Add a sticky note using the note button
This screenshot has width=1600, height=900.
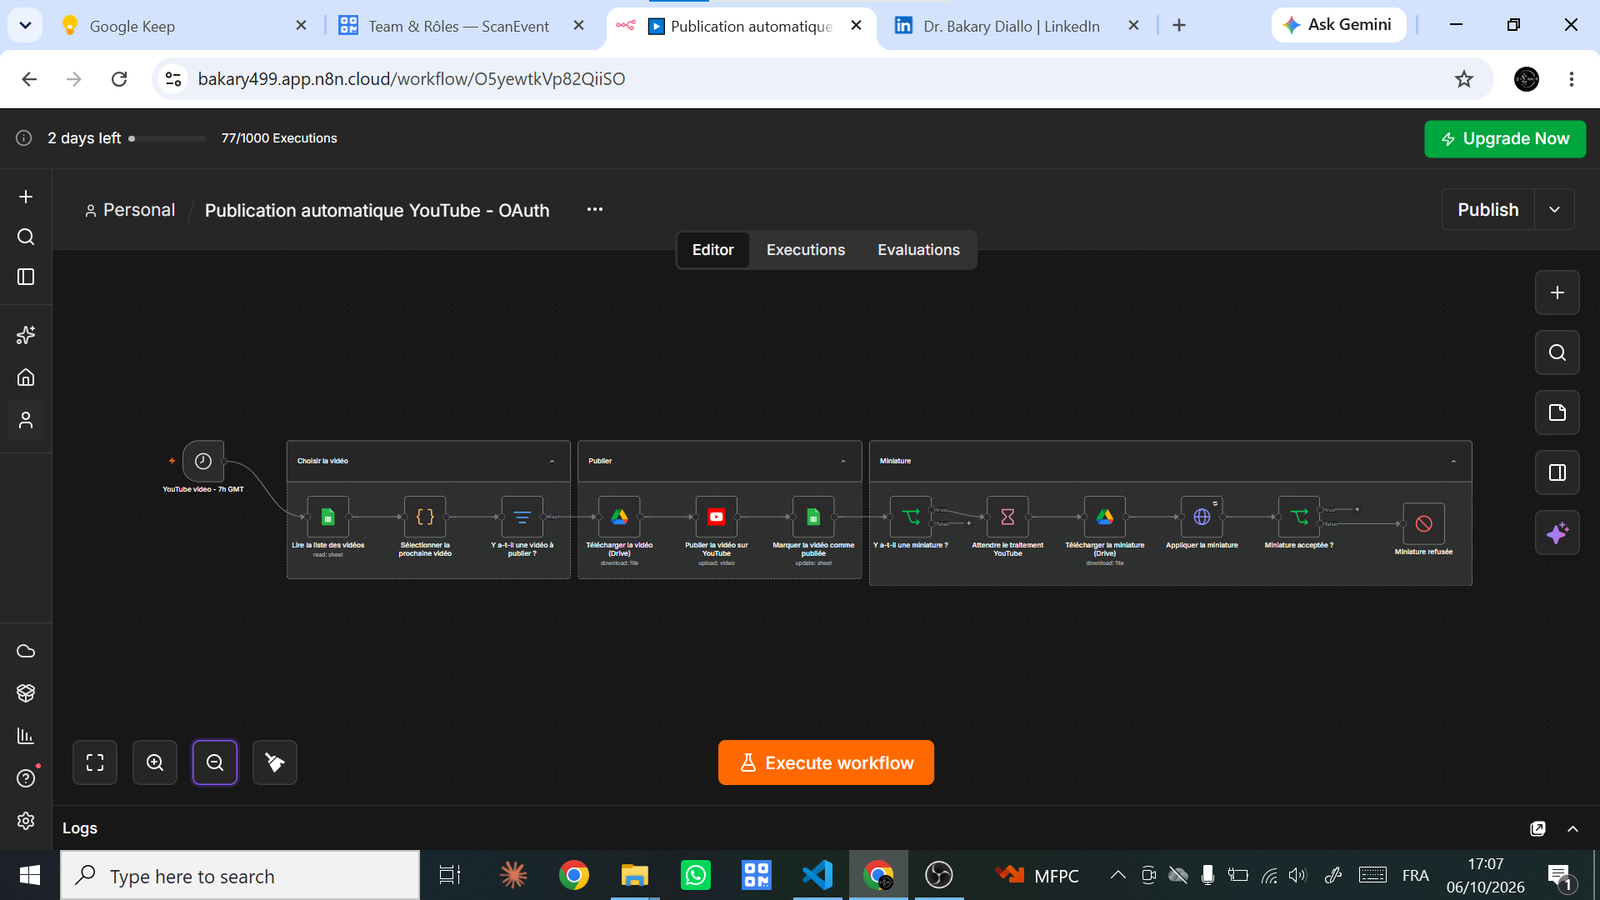1557,413
